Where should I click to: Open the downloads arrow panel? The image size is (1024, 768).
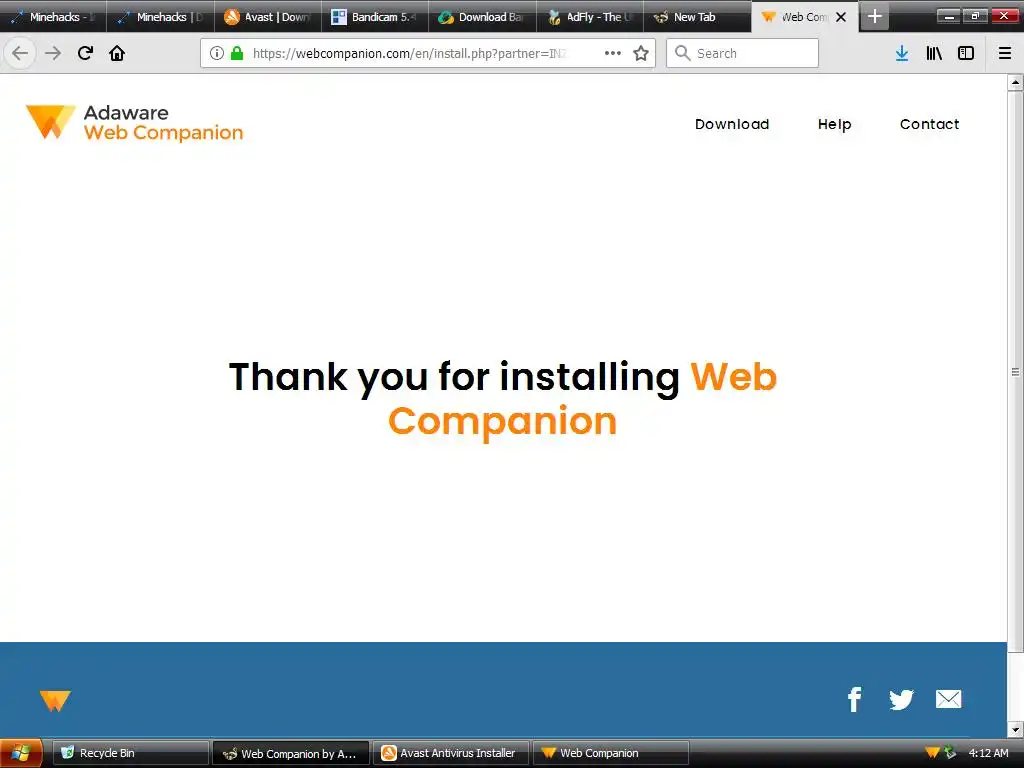click(902, 53)
